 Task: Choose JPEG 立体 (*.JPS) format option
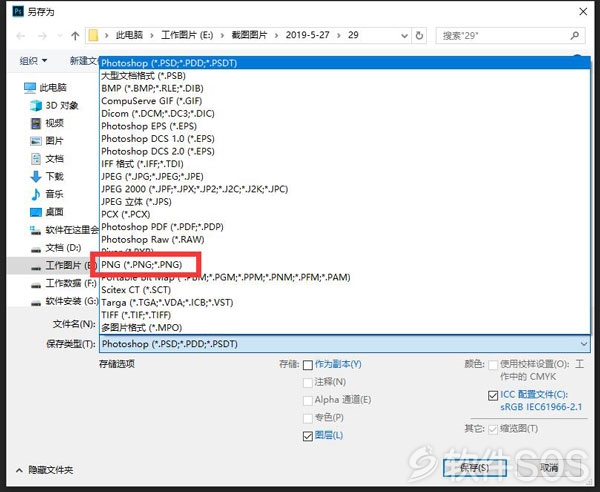tap(345, 202)
